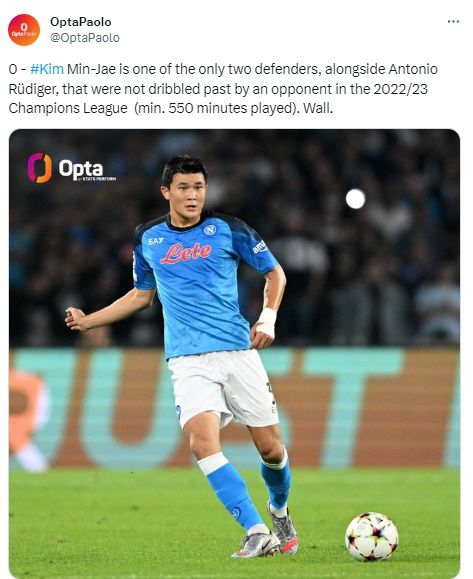Screen dimensions: 473x579
Task: Click the @OptaPaolo handle
Action: [85, 38]
